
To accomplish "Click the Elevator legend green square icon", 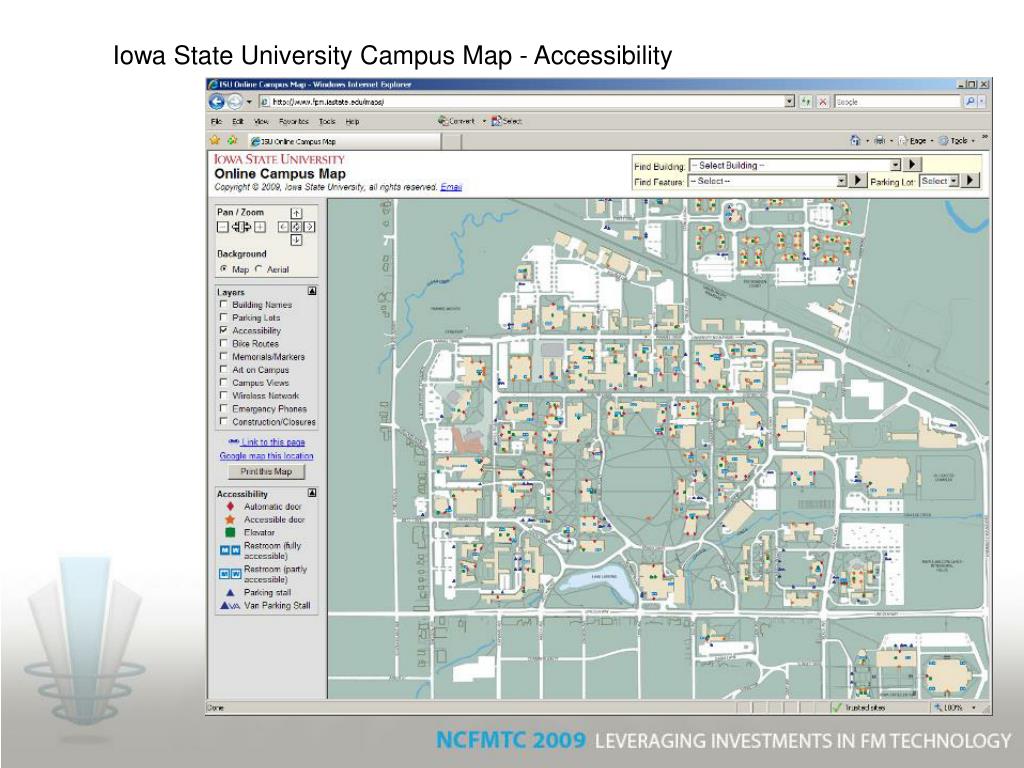I will tap(230, 532).
